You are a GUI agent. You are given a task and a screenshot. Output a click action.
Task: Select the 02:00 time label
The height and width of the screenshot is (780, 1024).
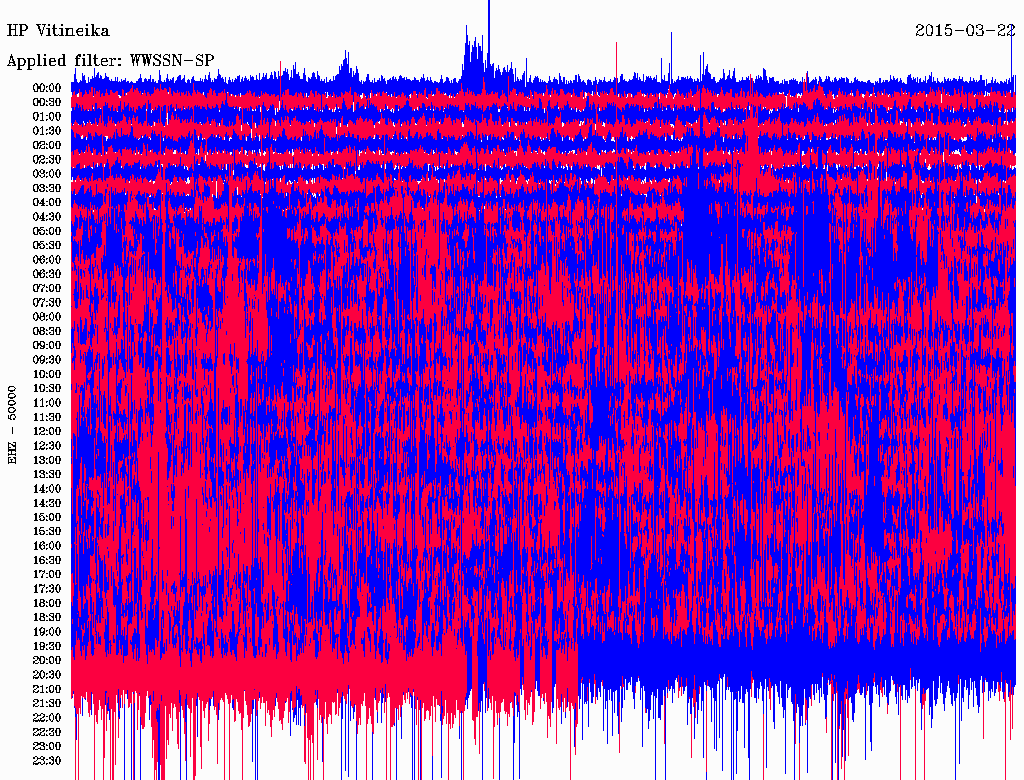coord(47,145)
